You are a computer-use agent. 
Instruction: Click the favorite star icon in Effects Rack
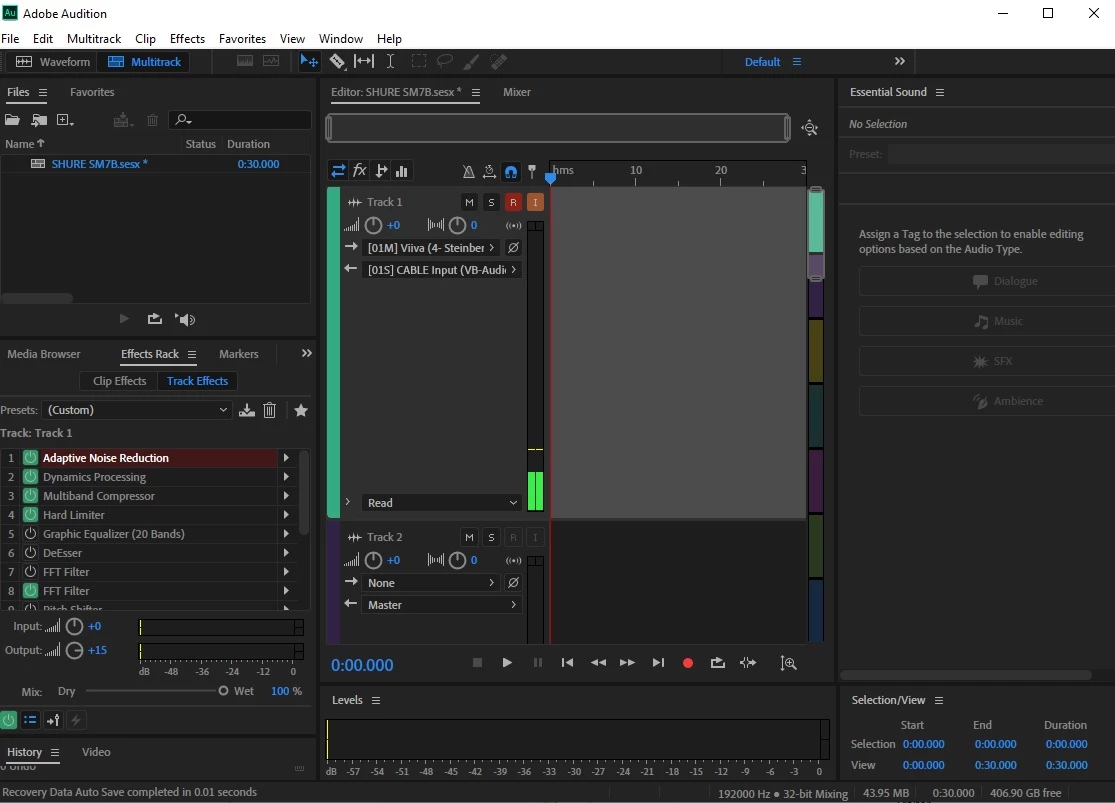[301, 410]
